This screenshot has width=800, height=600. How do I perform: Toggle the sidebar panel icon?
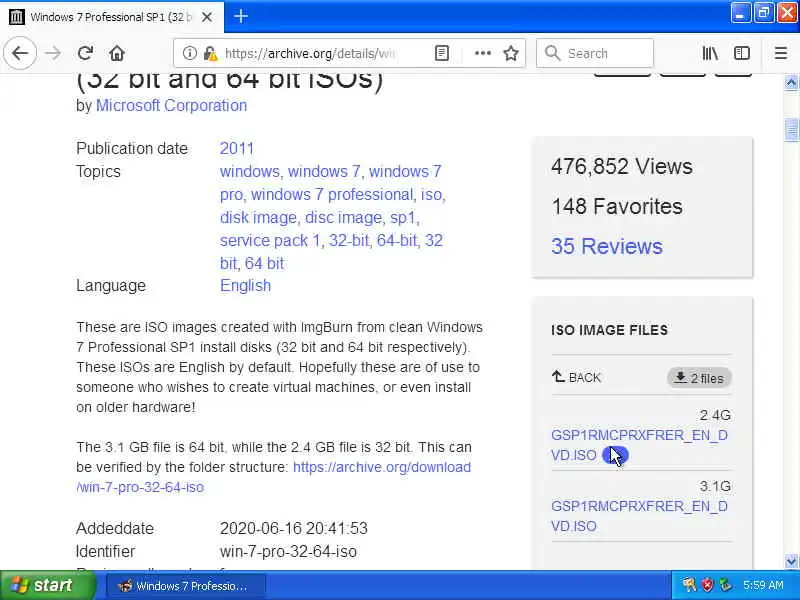(x=741, y=53)
